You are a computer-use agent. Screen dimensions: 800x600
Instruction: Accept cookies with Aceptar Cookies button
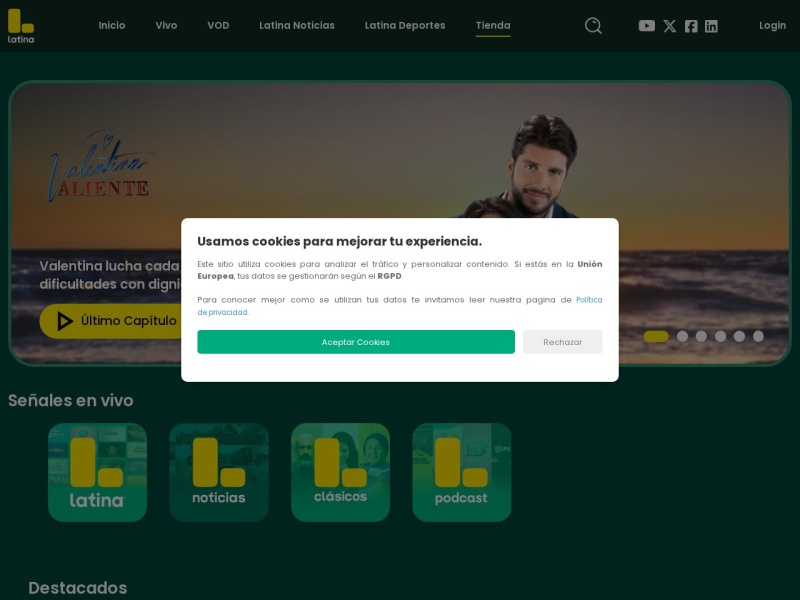coord(356,342)
